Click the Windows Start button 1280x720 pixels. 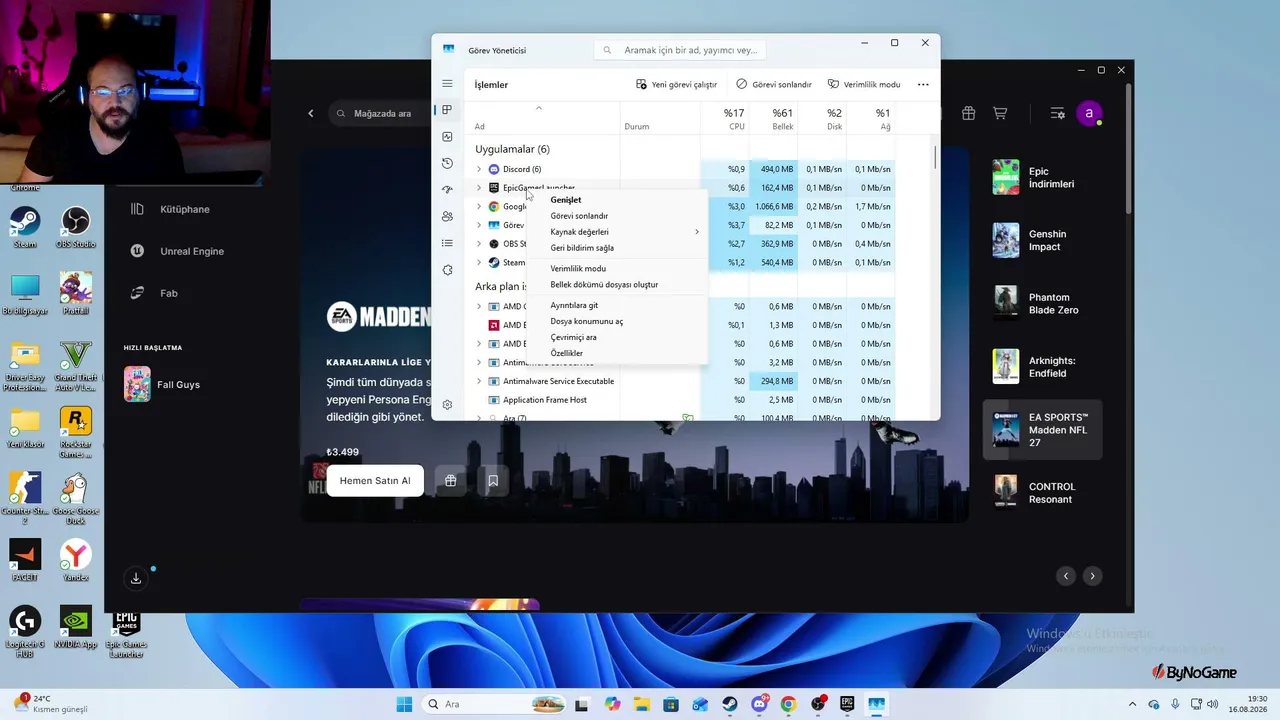pos(404,704)
